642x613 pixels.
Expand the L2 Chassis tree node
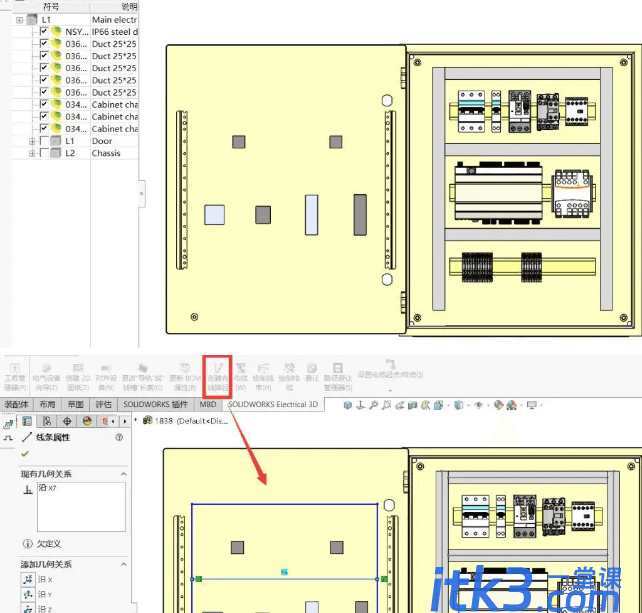pyautogui.click(x=32, y=154)
